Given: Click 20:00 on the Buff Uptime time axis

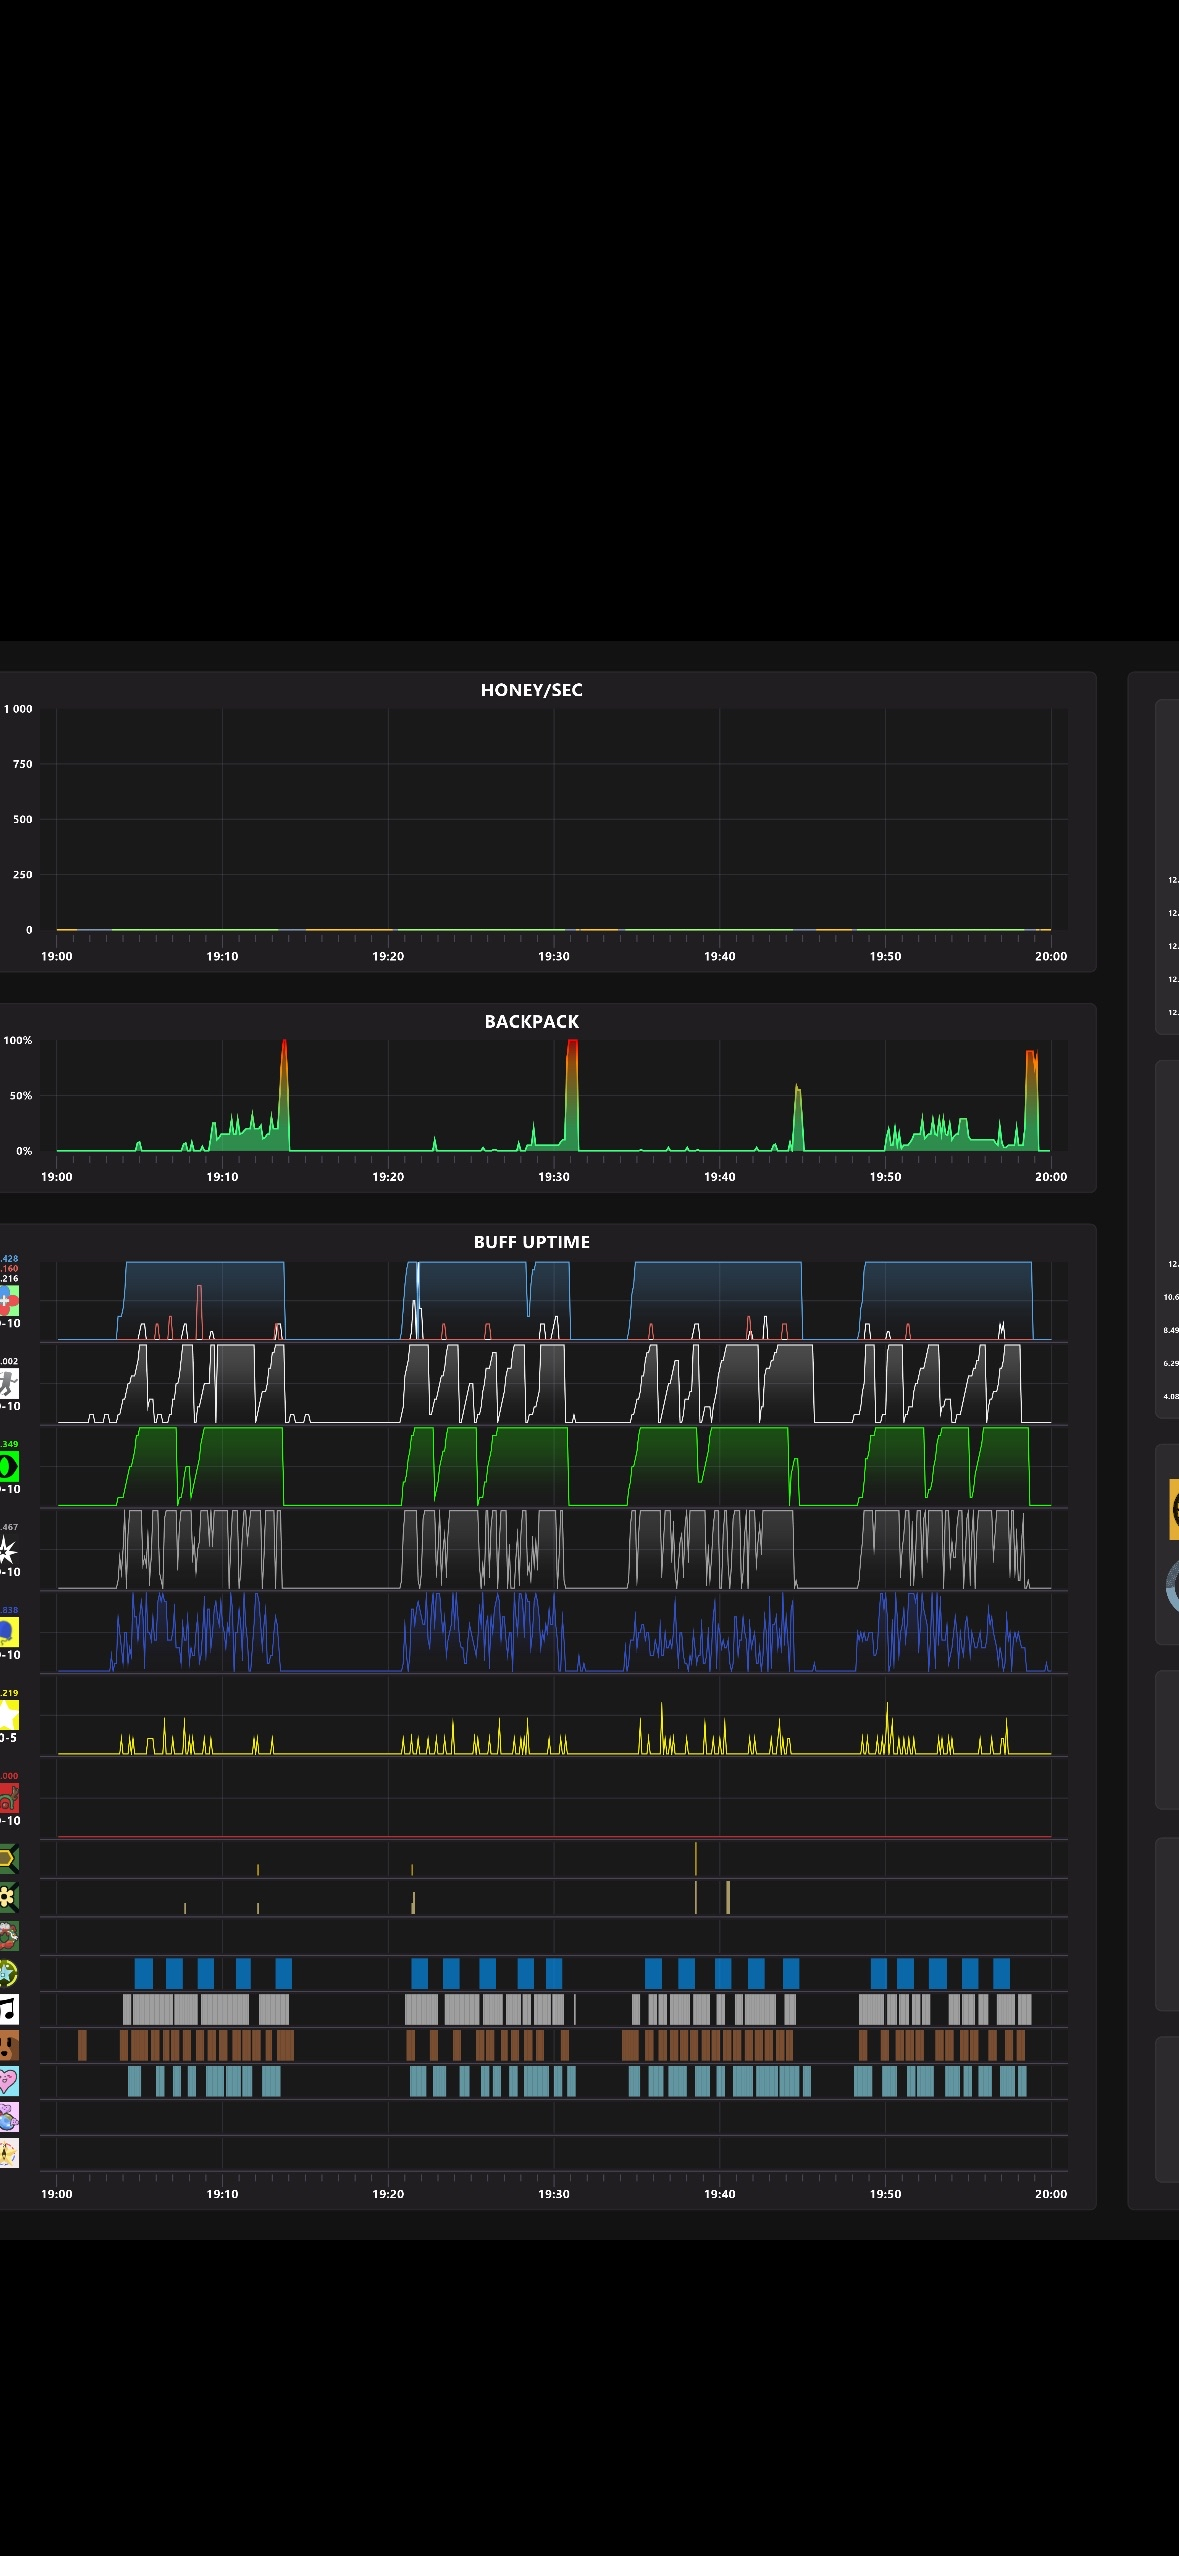Looking at the screenshot, I should coord(1051,2194).
